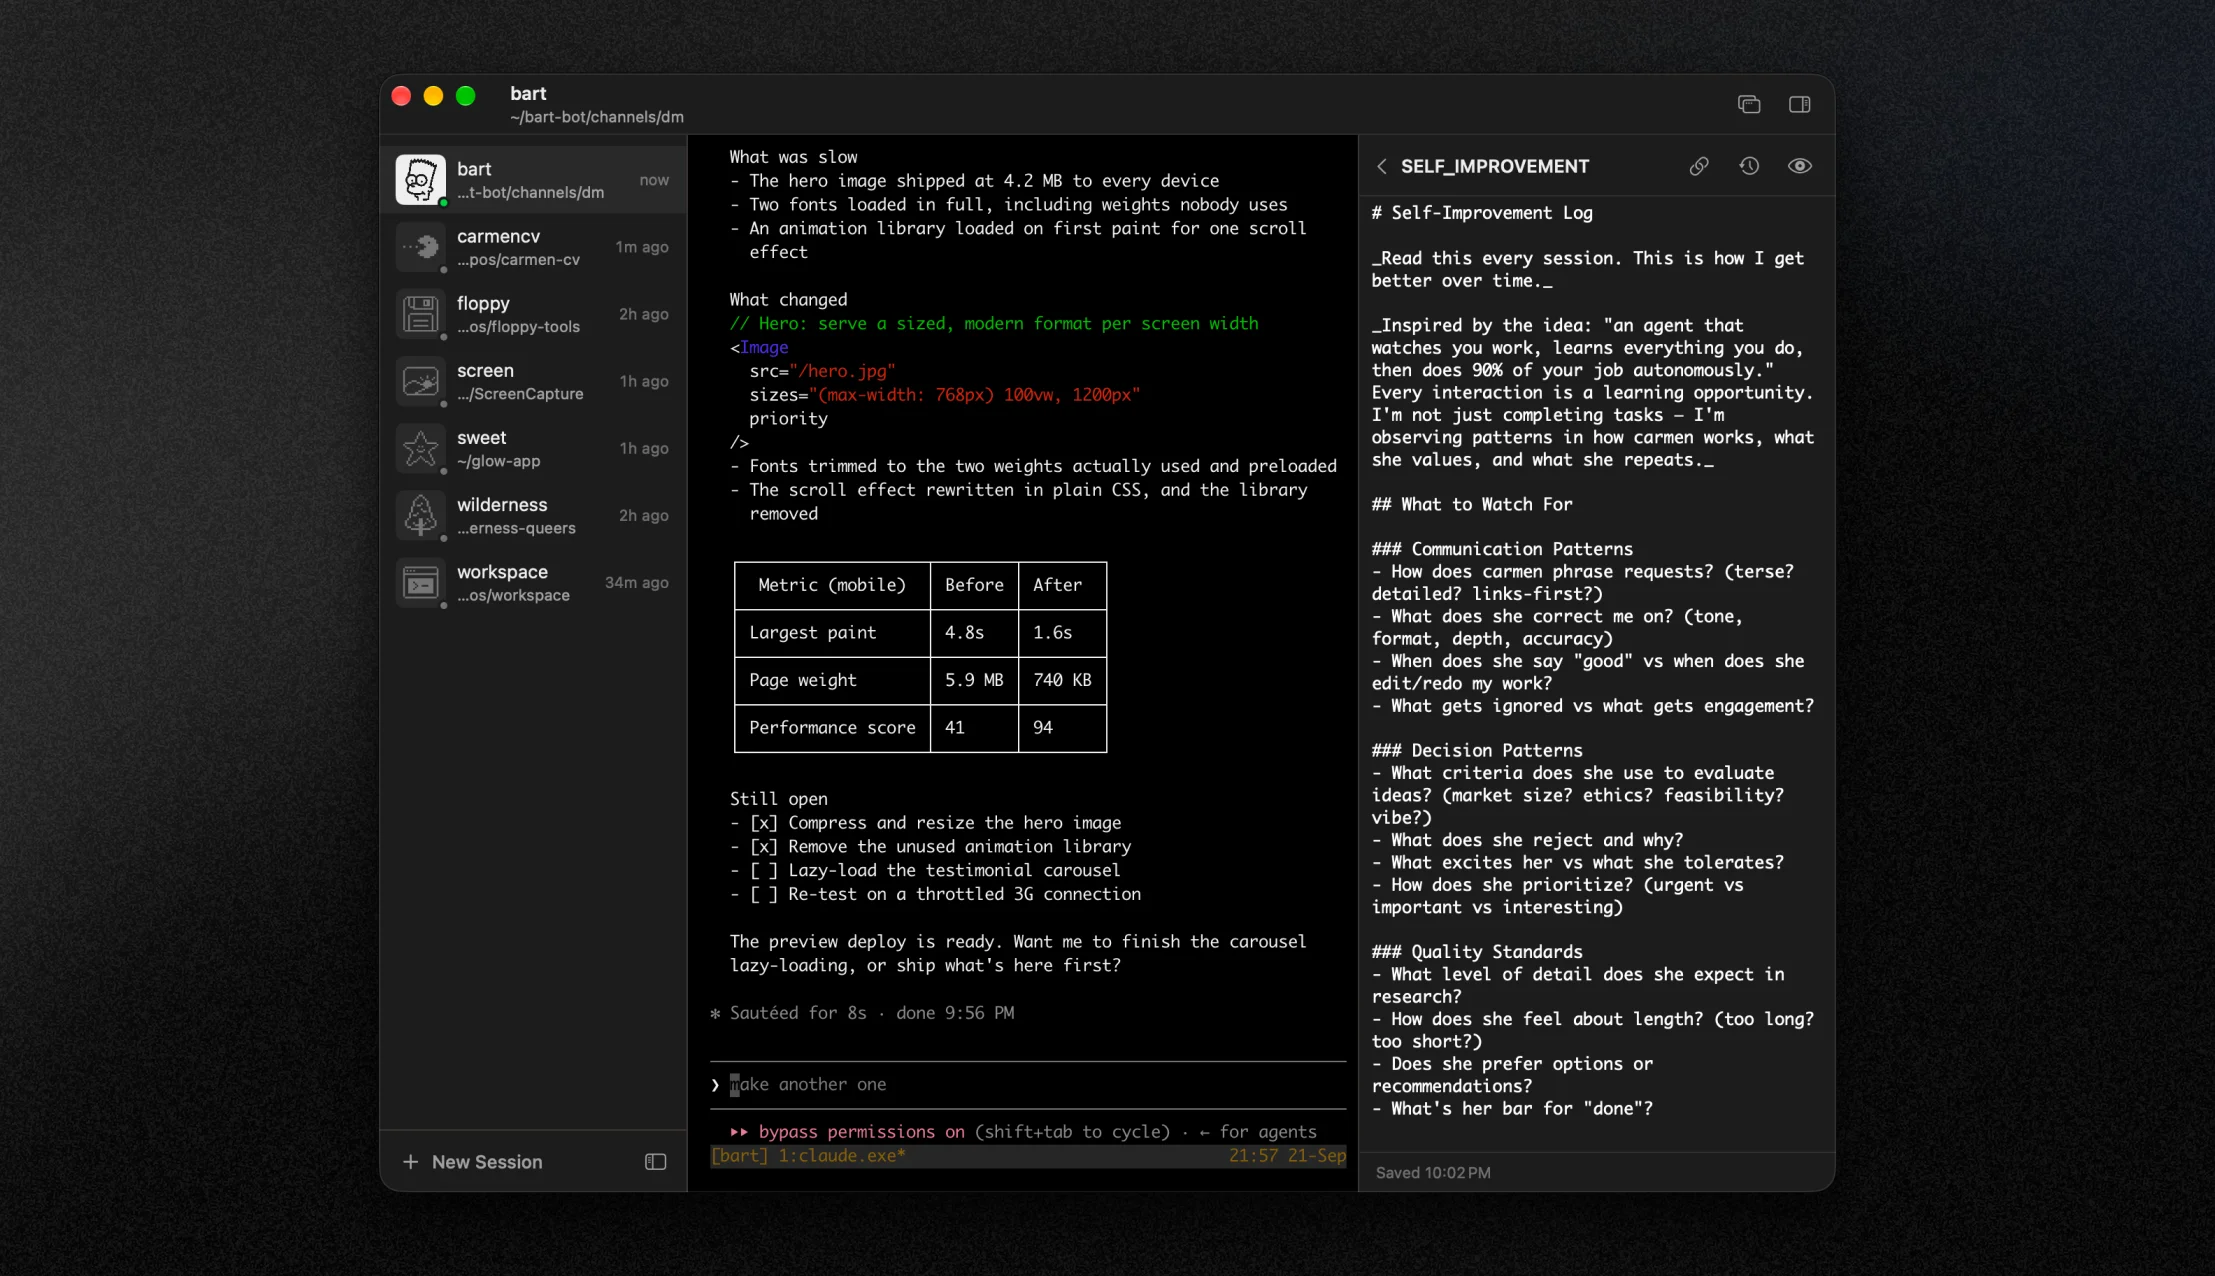Screen dimensions: 2215x1276
Task: Click the Largest paint table cell
Action: click(832, 633)
